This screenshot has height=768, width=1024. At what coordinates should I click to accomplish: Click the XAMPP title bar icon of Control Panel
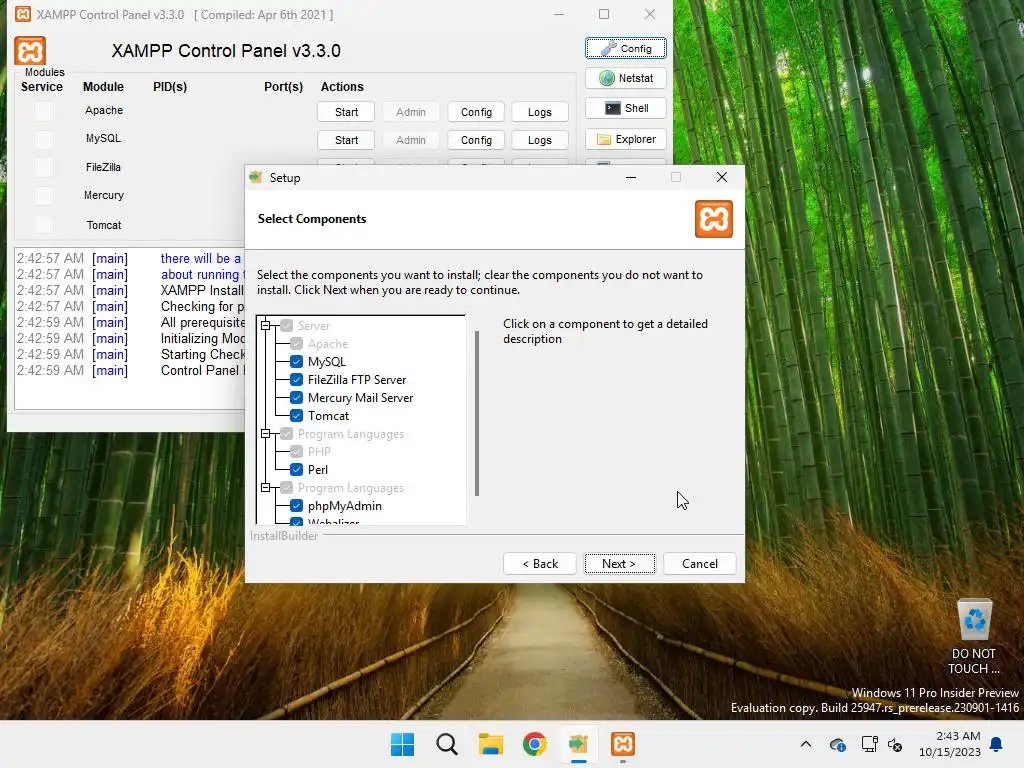[x=23, y=14]
